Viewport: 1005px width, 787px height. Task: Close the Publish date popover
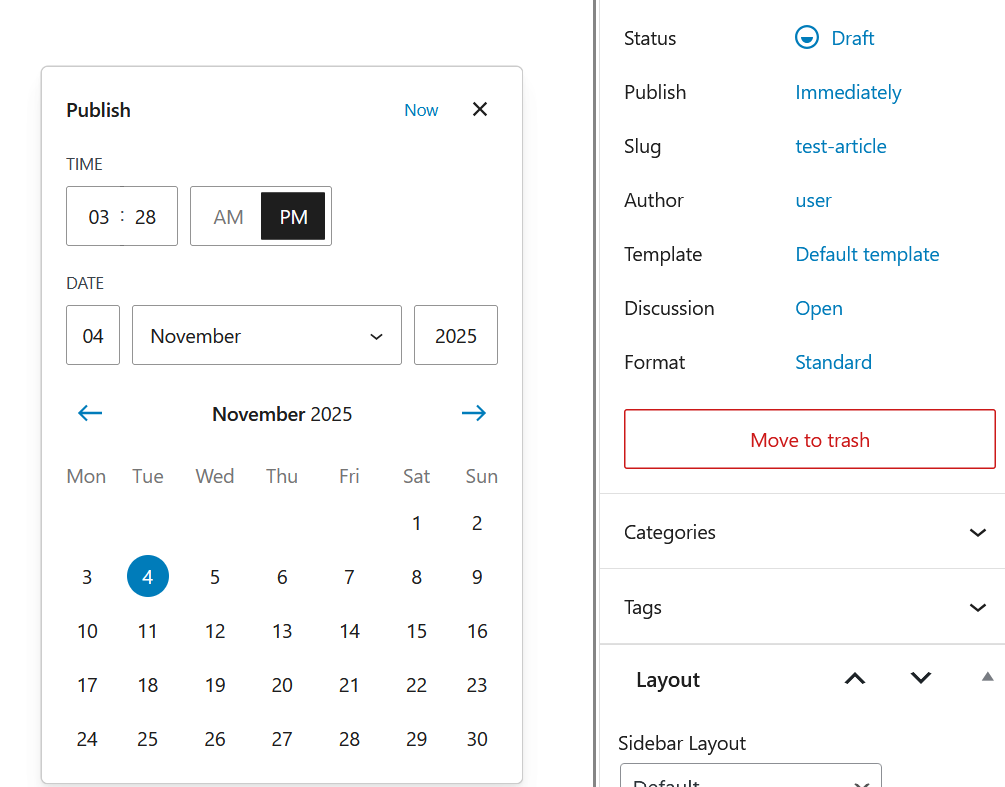pos(480,109)
